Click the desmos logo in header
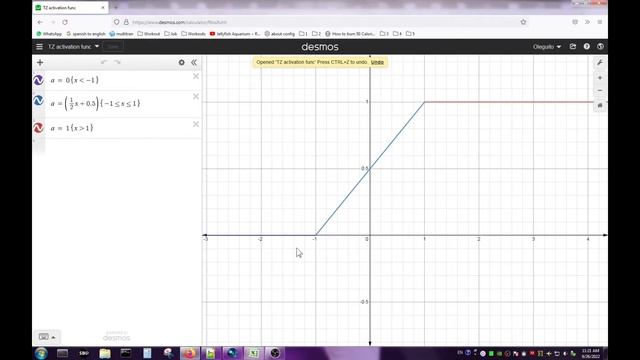The image size is (640, 360). tap(320, 47)
